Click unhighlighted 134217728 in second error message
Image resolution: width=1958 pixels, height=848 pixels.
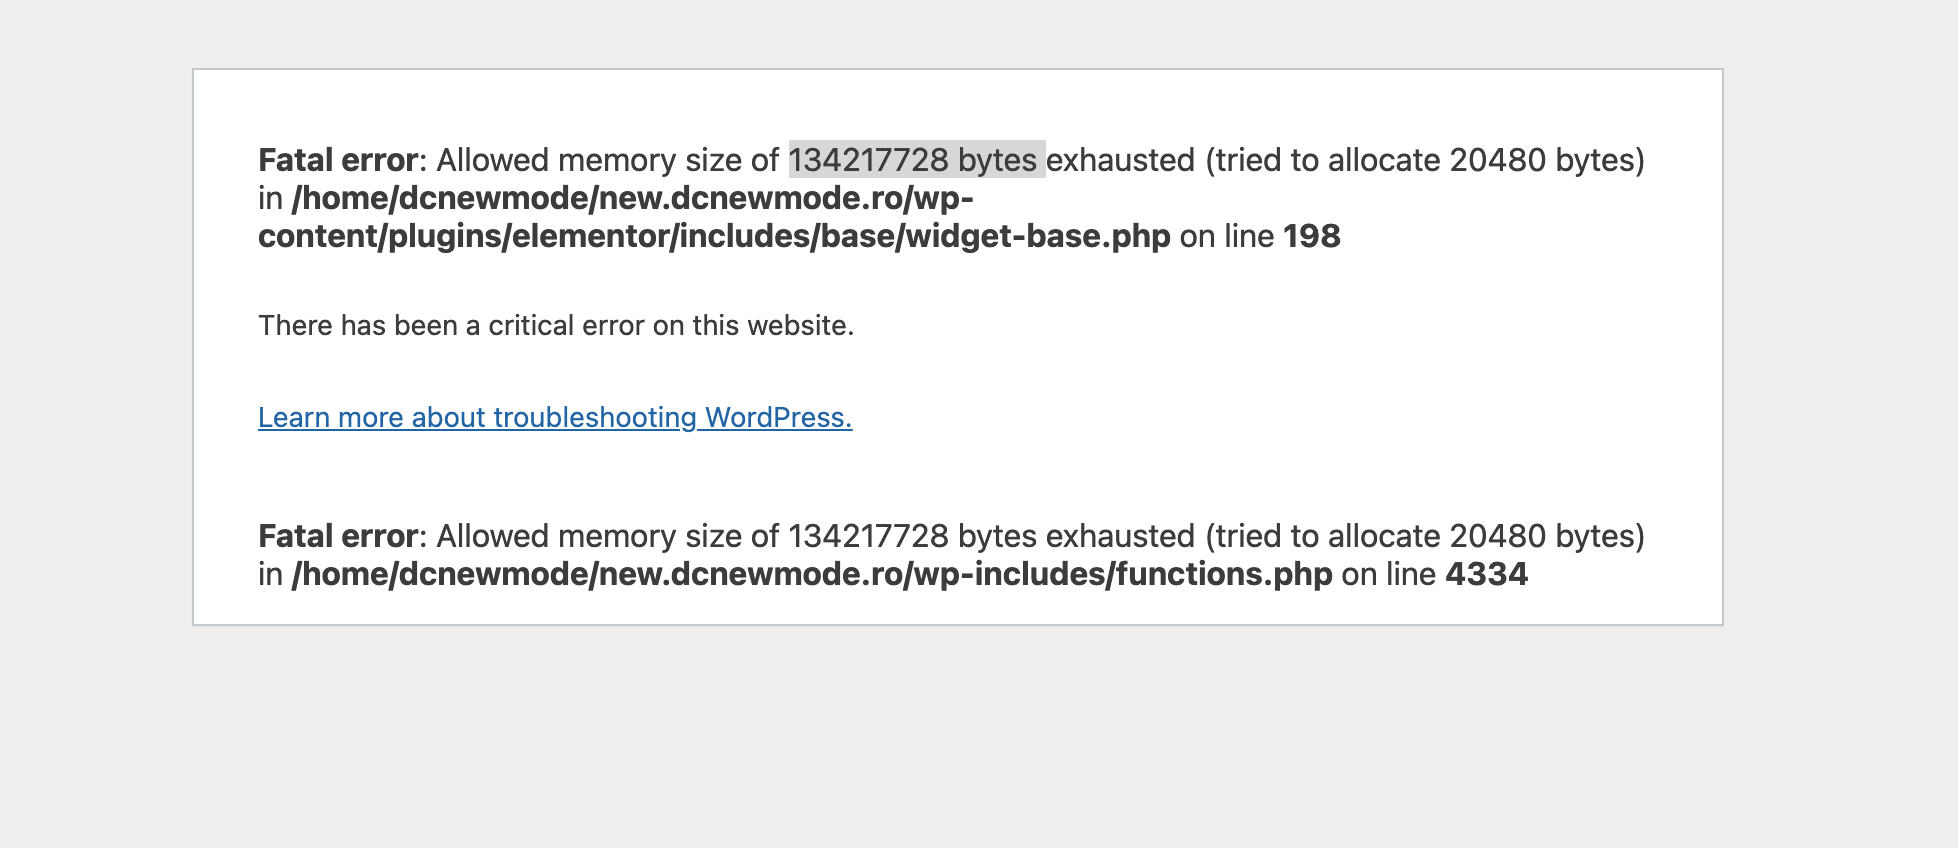[868, 536]
